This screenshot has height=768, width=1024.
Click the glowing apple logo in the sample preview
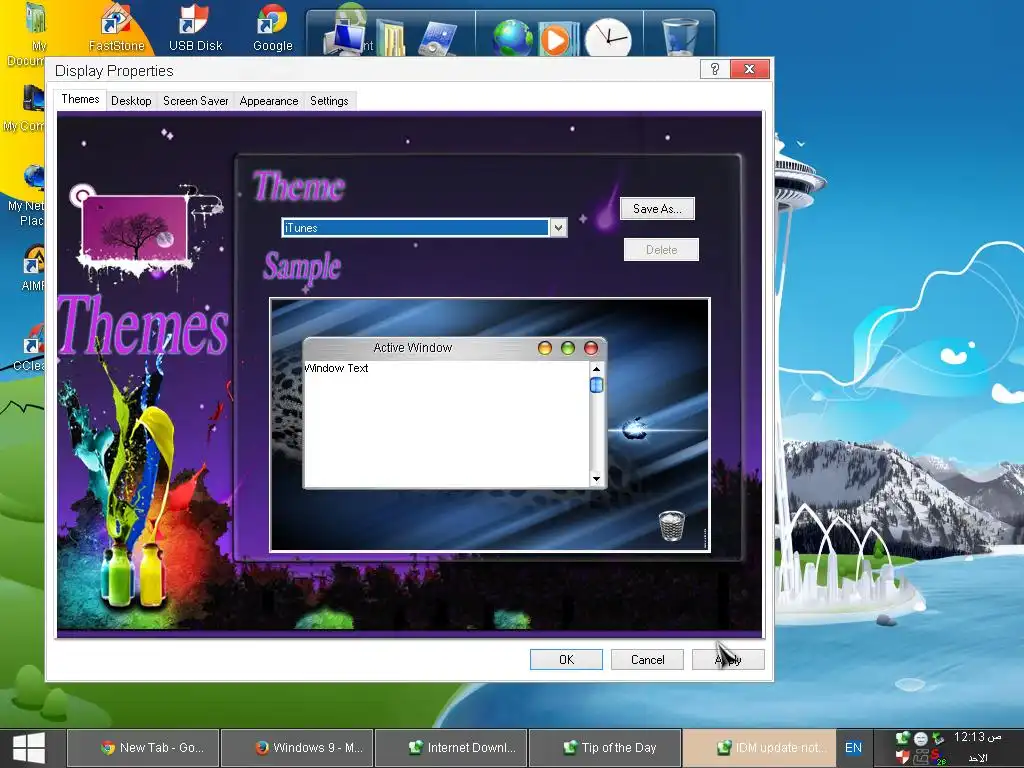[634, 429]
